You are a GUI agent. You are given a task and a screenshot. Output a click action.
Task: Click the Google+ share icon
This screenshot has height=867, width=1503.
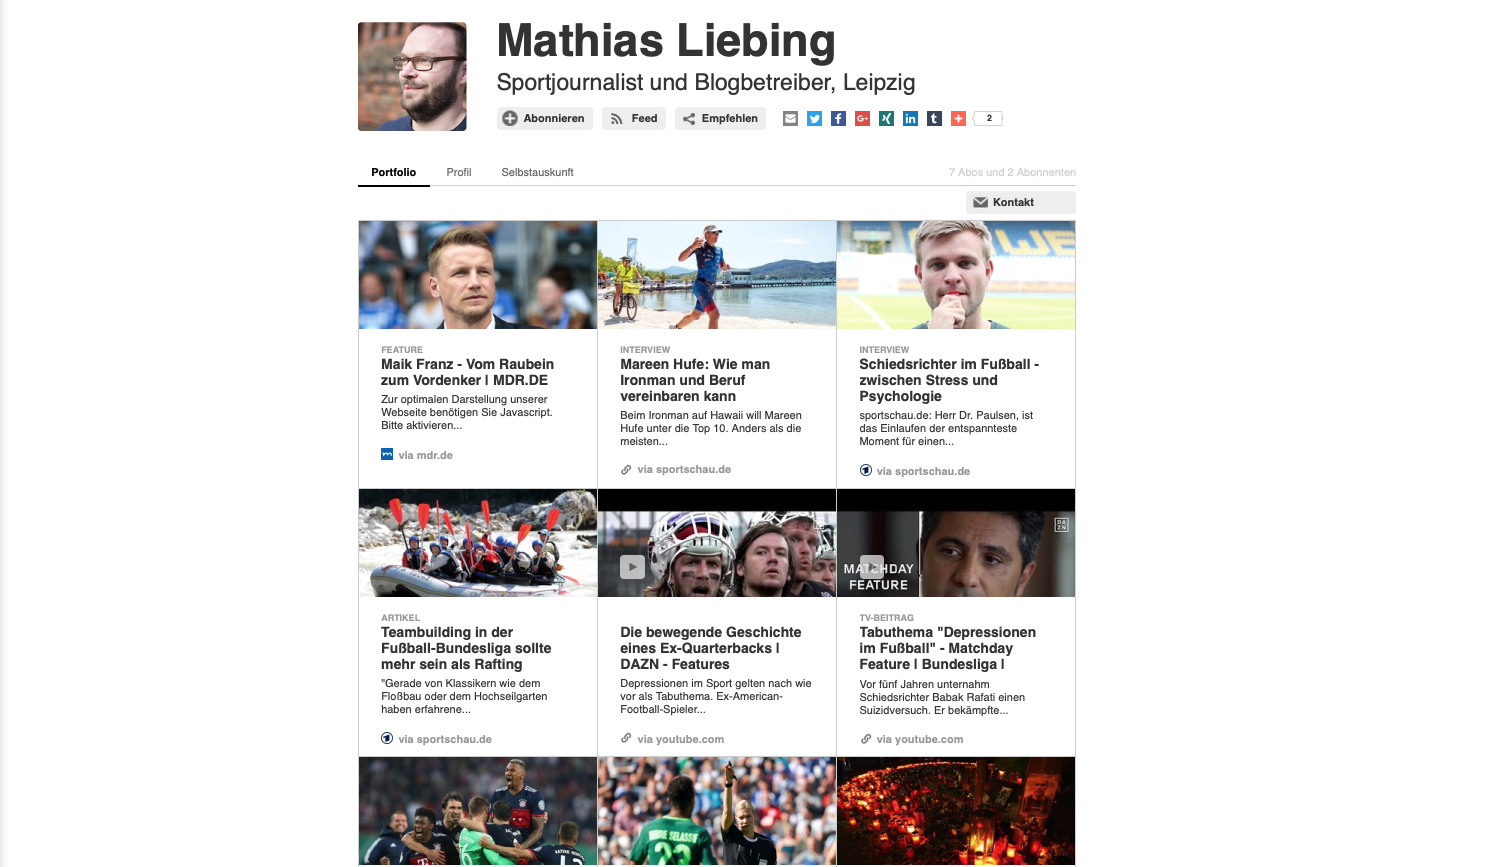pos(862,118)
